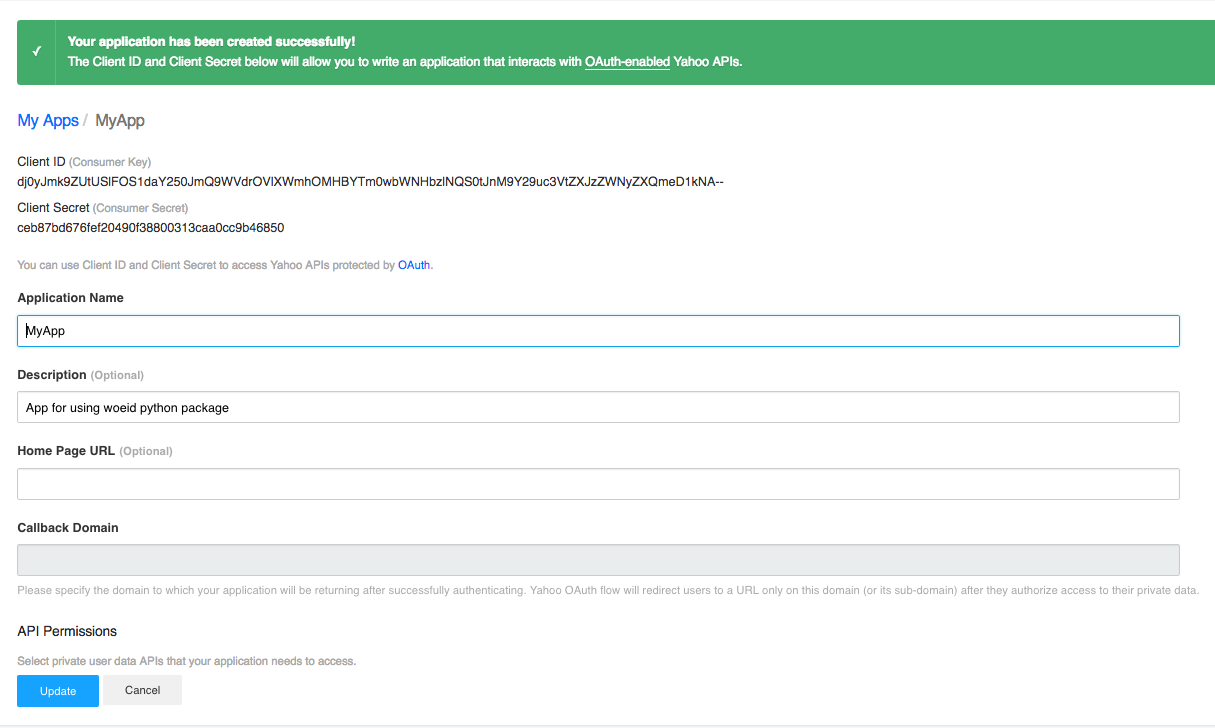The image size is (1215, 728).
Task: Click the API Permissions heading
Action: 67,631
